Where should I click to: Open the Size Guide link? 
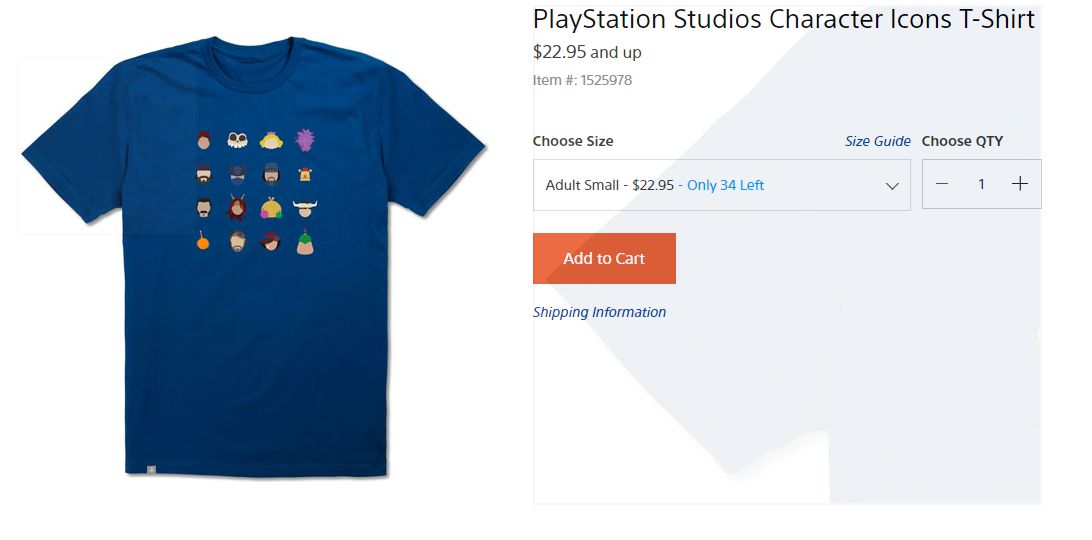tap(877, 141)
